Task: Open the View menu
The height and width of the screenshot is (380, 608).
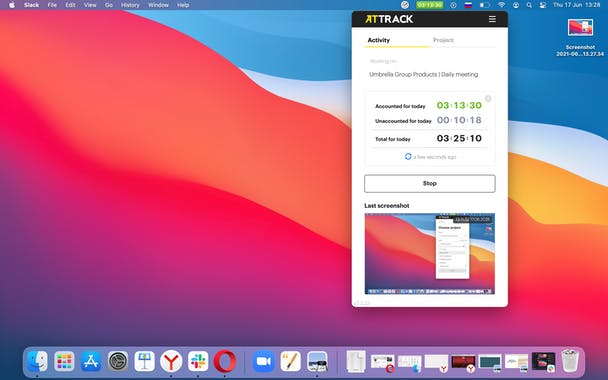Action: pyautogui.click(x=90, y=5)
